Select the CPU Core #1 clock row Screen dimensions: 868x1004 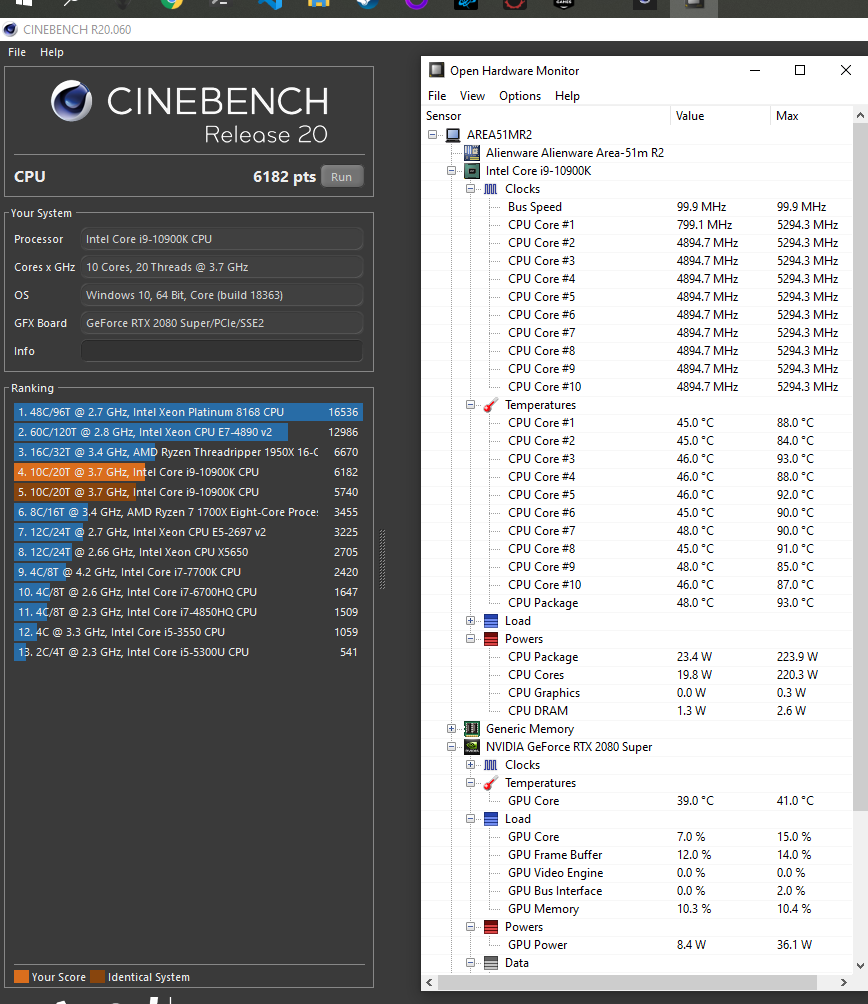click(x=638, y=225)
